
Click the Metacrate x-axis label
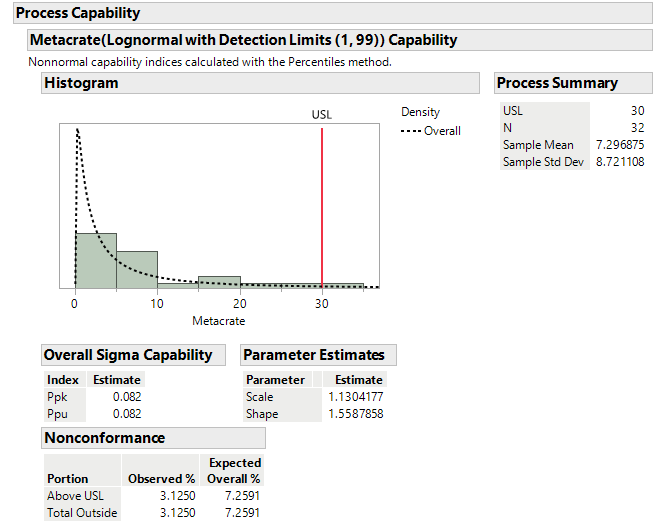pyautogui.click(x=218, y=321)
